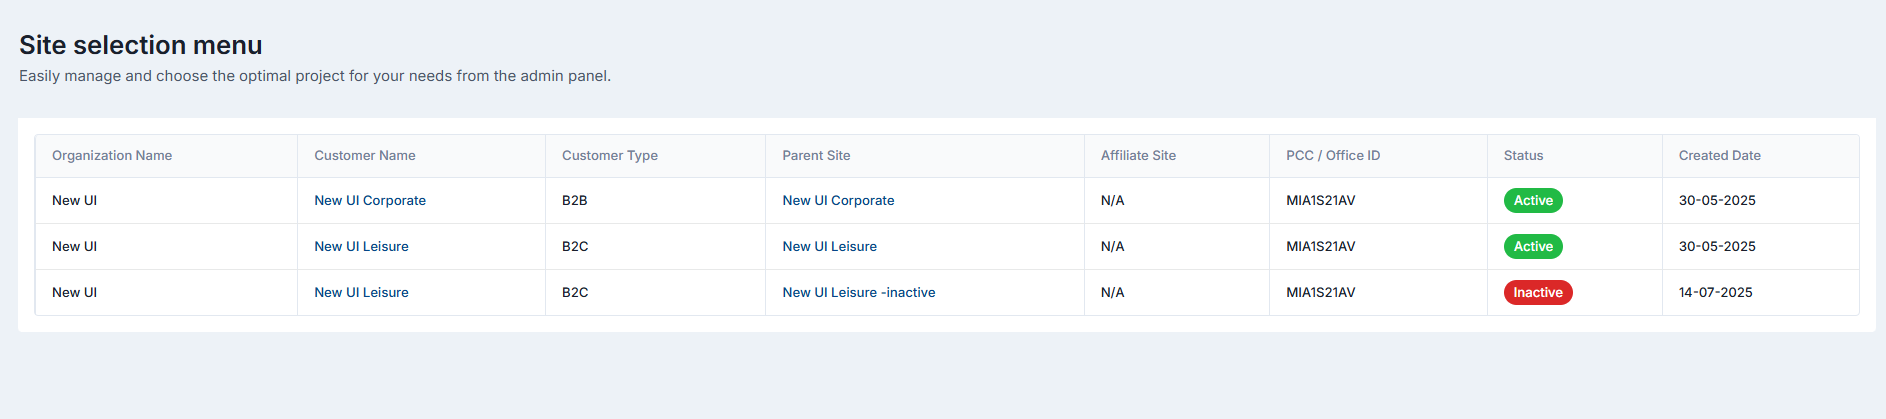The image size is (1886, 419).
Task: Click the PCC / Office ID column header
Action: pyautogui.click(x=1332, y=156)
